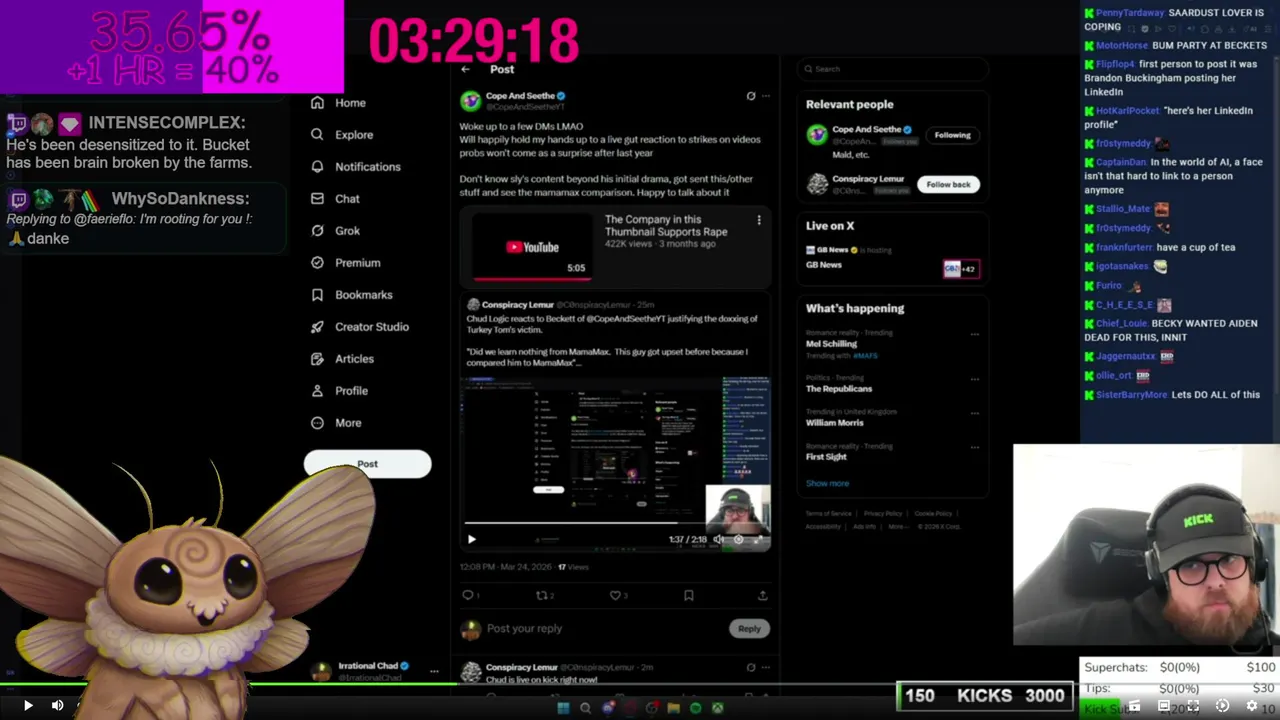Seek on embedded video progress bar
Viewport: 1280px width, 720px height.
click(x=615, y=523)
